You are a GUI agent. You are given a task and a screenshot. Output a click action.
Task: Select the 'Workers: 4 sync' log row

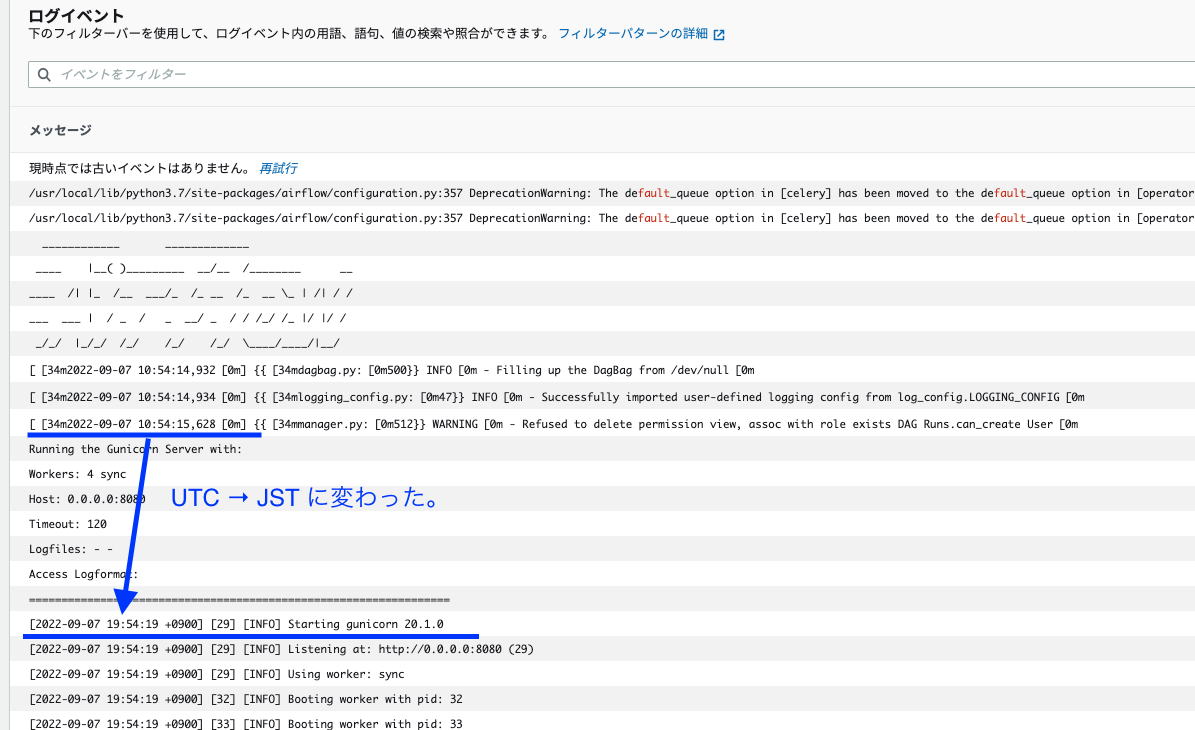coord(602,474)
